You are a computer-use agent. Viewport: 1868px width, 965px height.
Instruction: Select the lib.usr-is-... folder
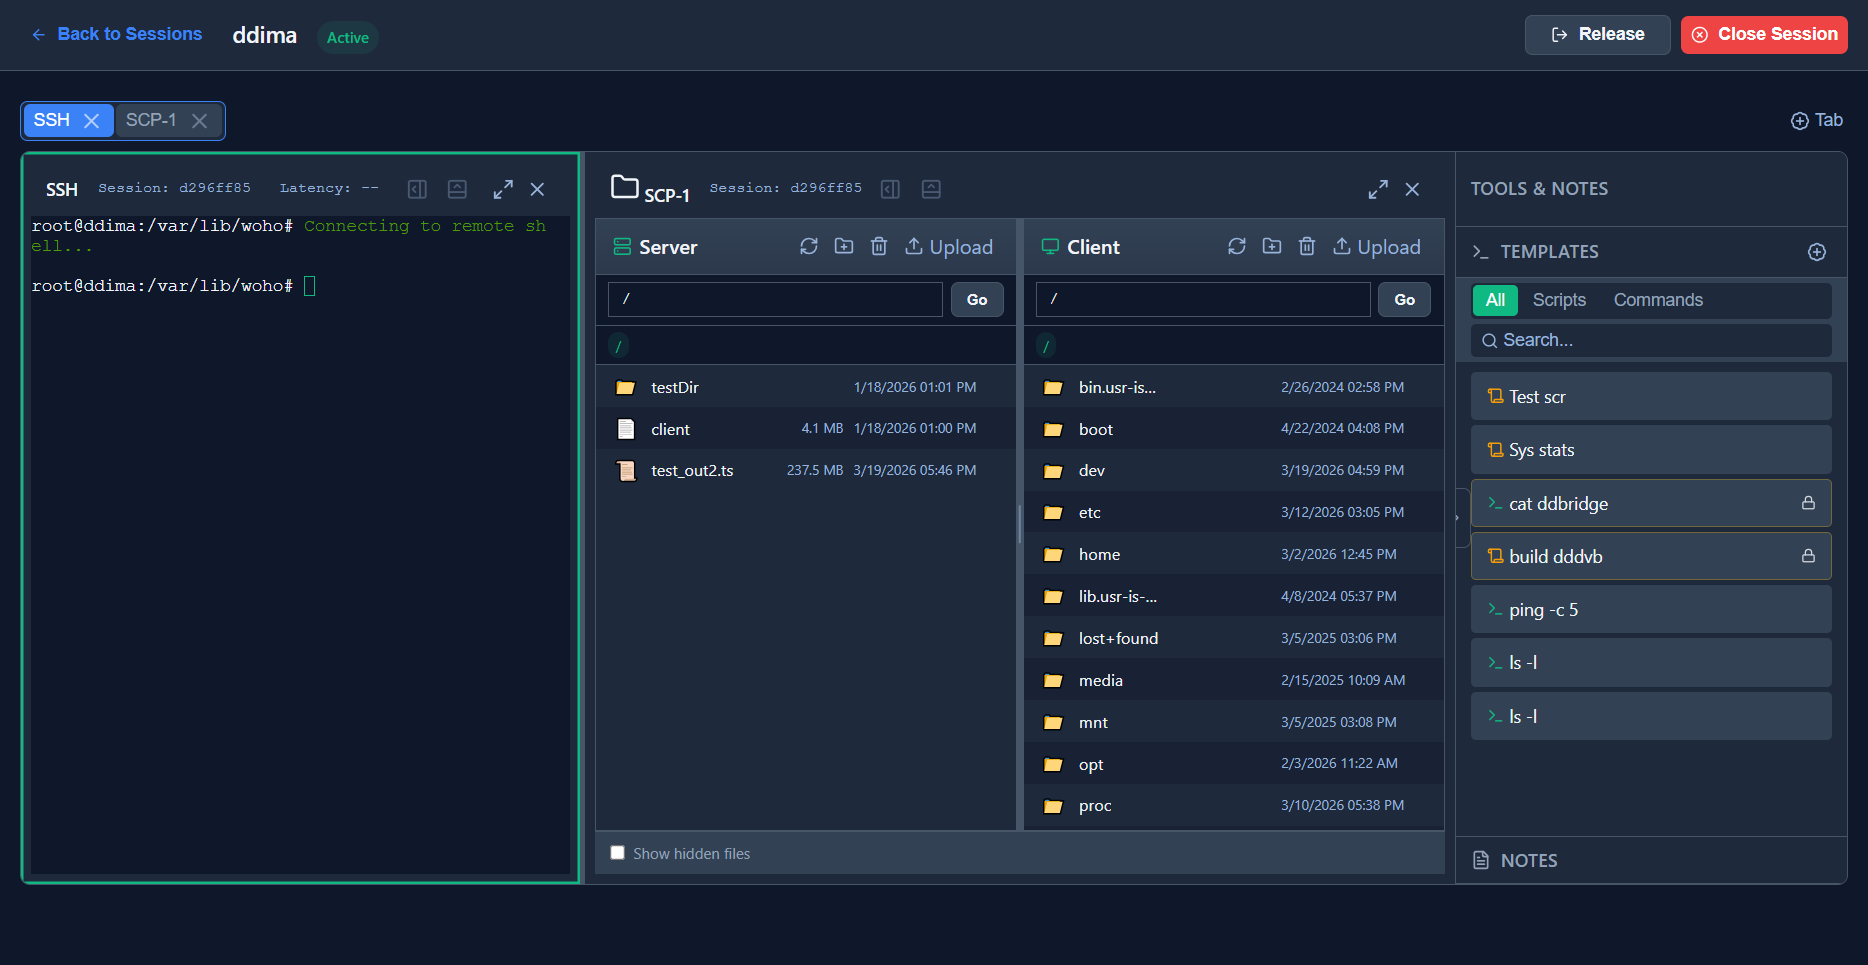click(x=1234, y=596)
